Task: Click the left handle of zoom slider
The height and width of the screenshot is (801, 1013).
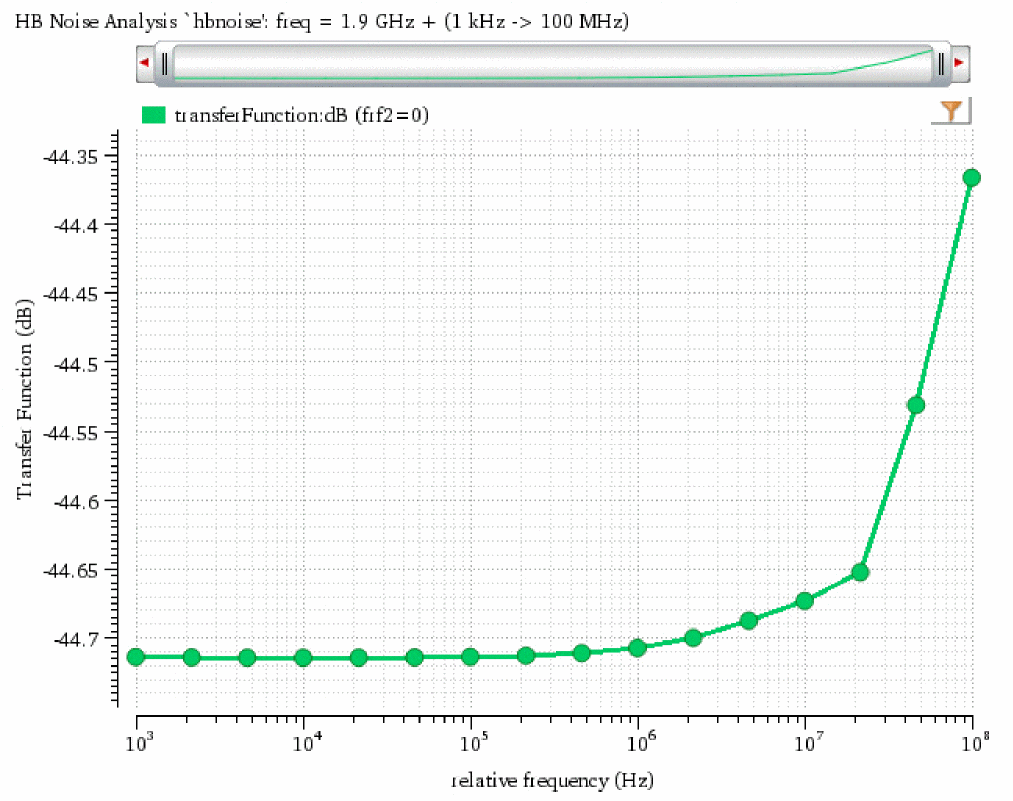Action: click(x=164, y=63)
